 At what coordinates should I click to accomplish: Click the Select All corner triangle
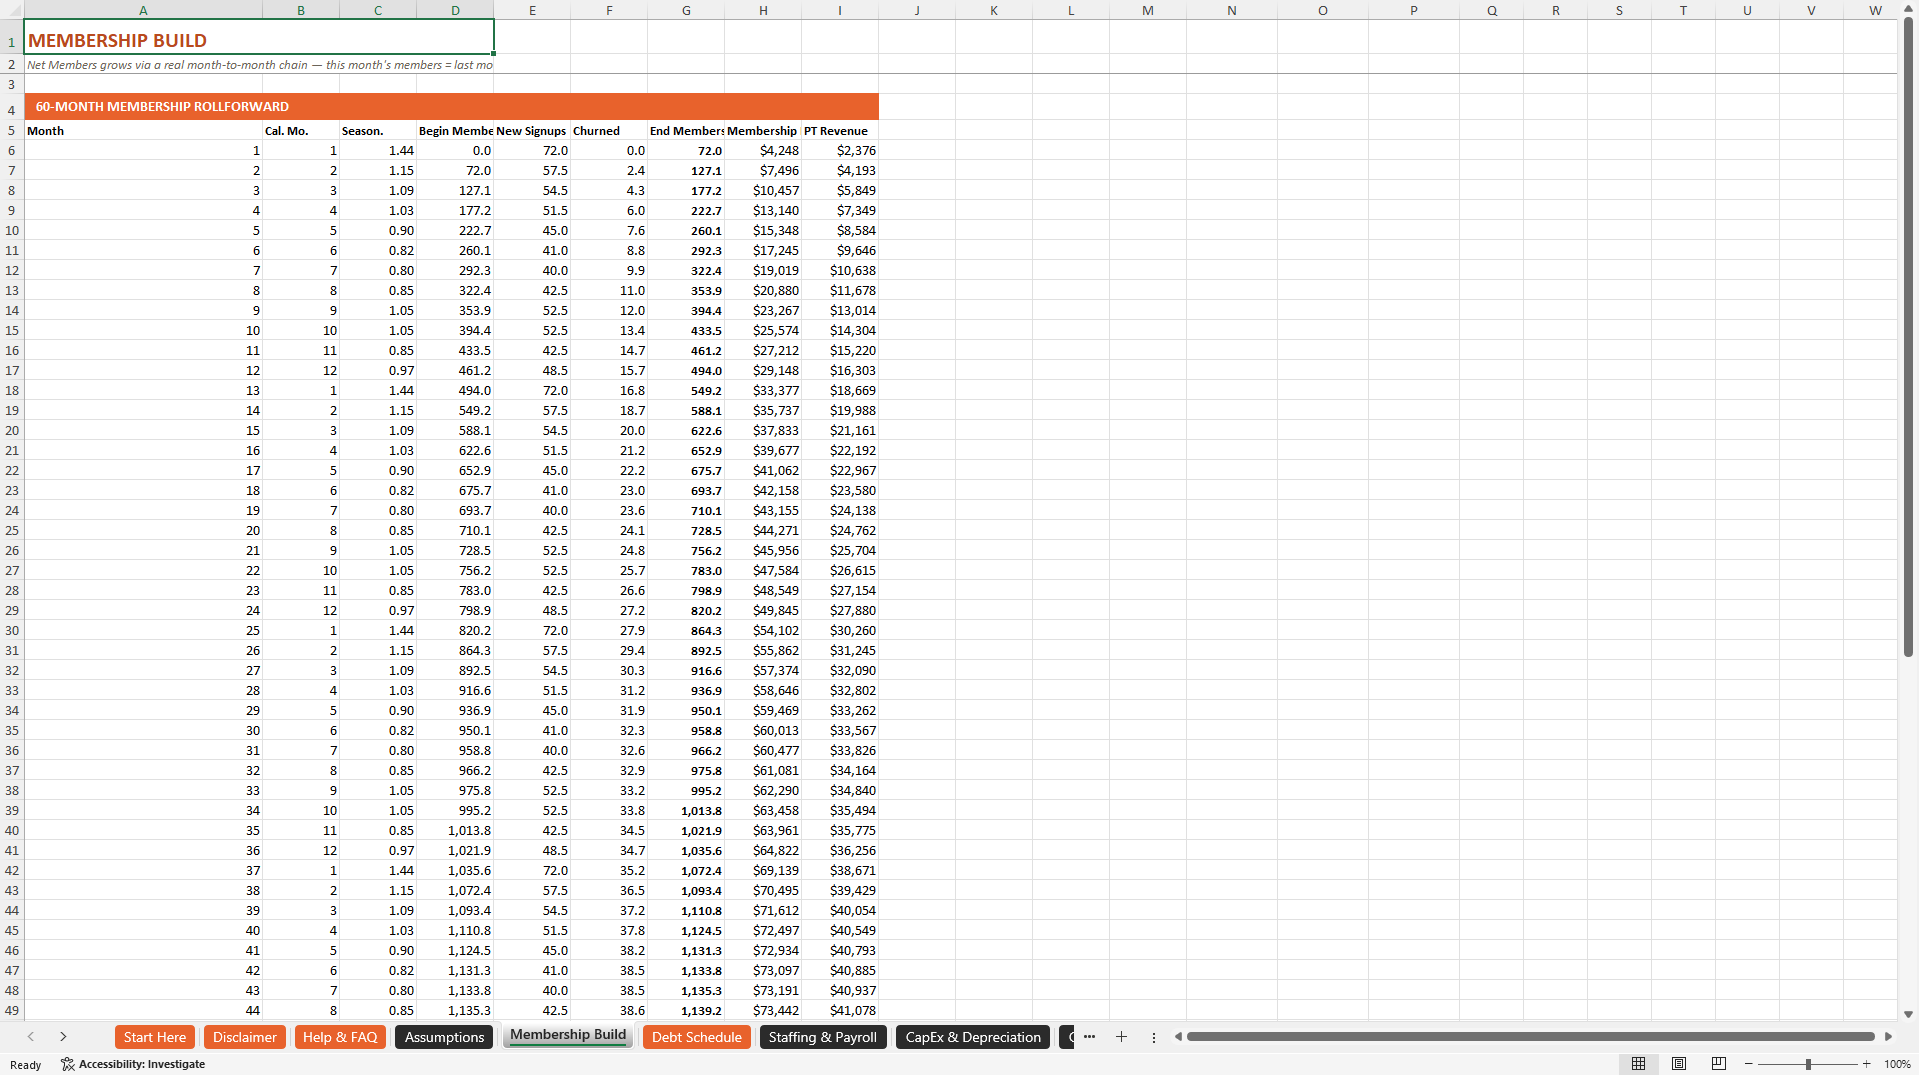tap(12, 10)
